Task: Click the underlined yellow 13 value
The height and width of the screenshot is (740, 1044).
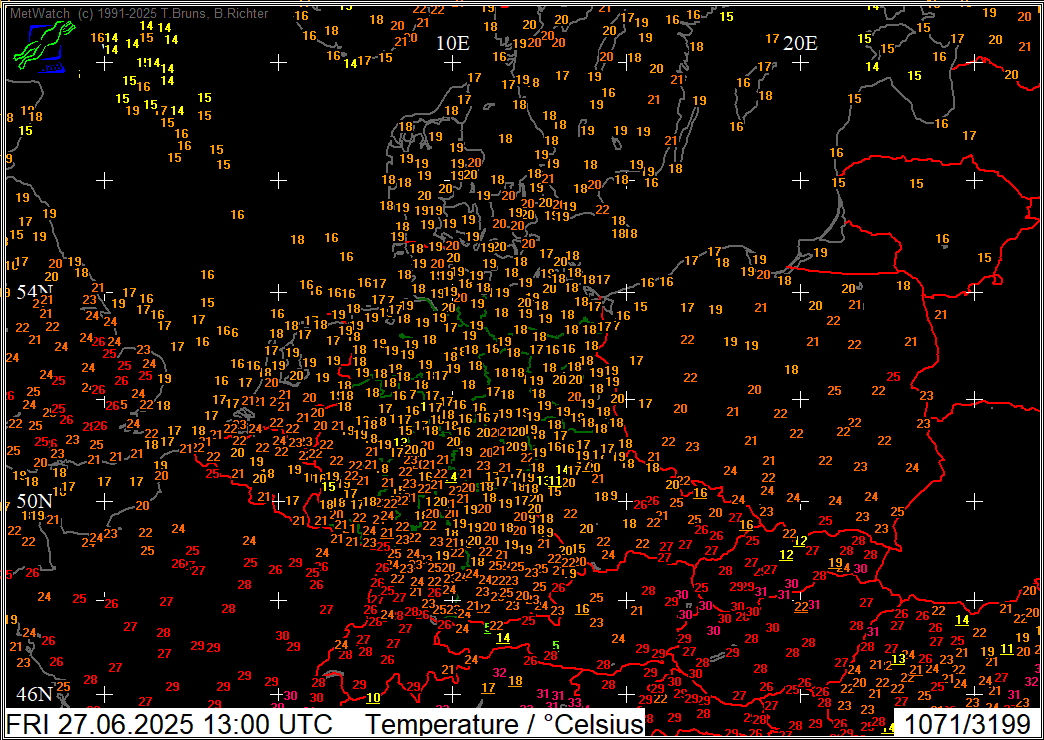Action: click(x=898, y=659)
